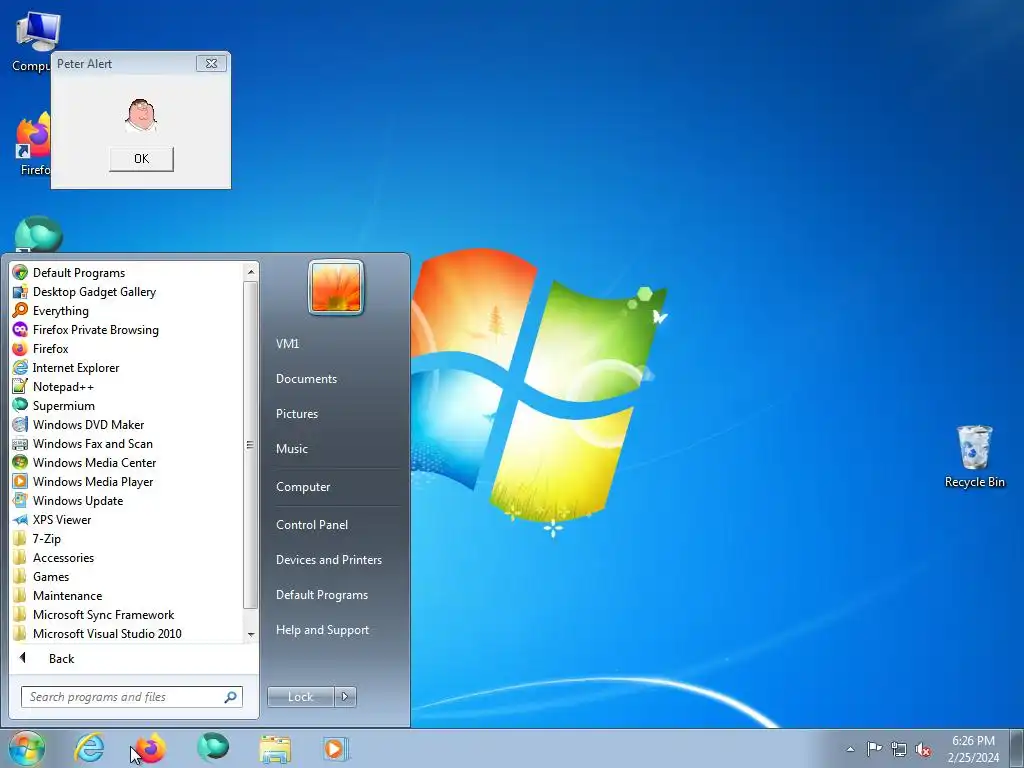
Task: Click the user account picture in the Start menu
Action: 336,287
